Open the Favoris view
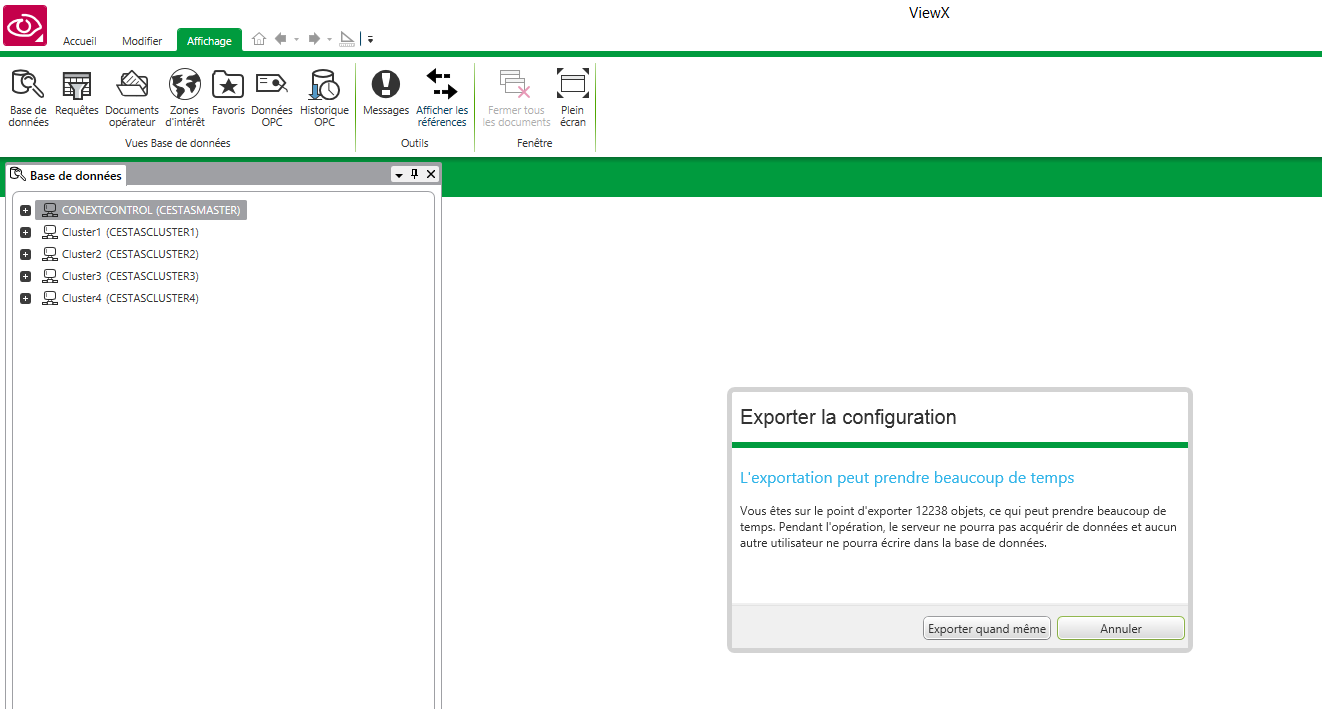Viewport: 1322px width, 709px height. click(x=228, y=96)
